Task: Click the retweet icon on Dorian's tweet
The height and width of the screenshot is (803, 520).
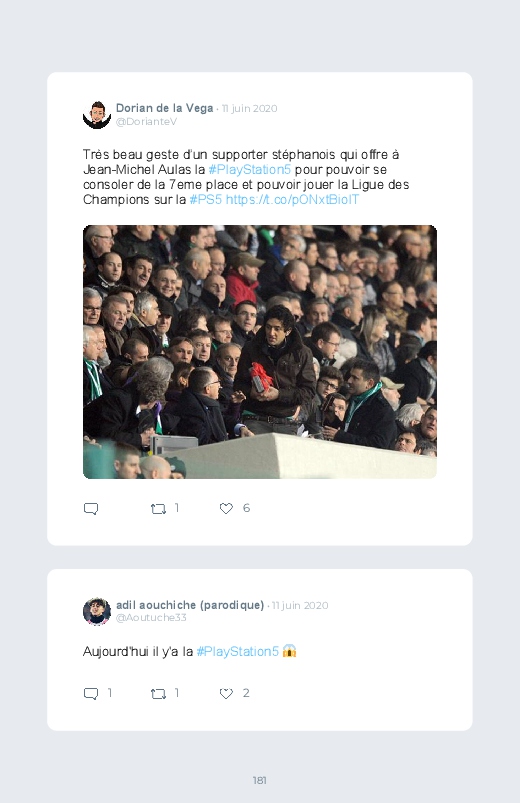Action: point(158,509)
